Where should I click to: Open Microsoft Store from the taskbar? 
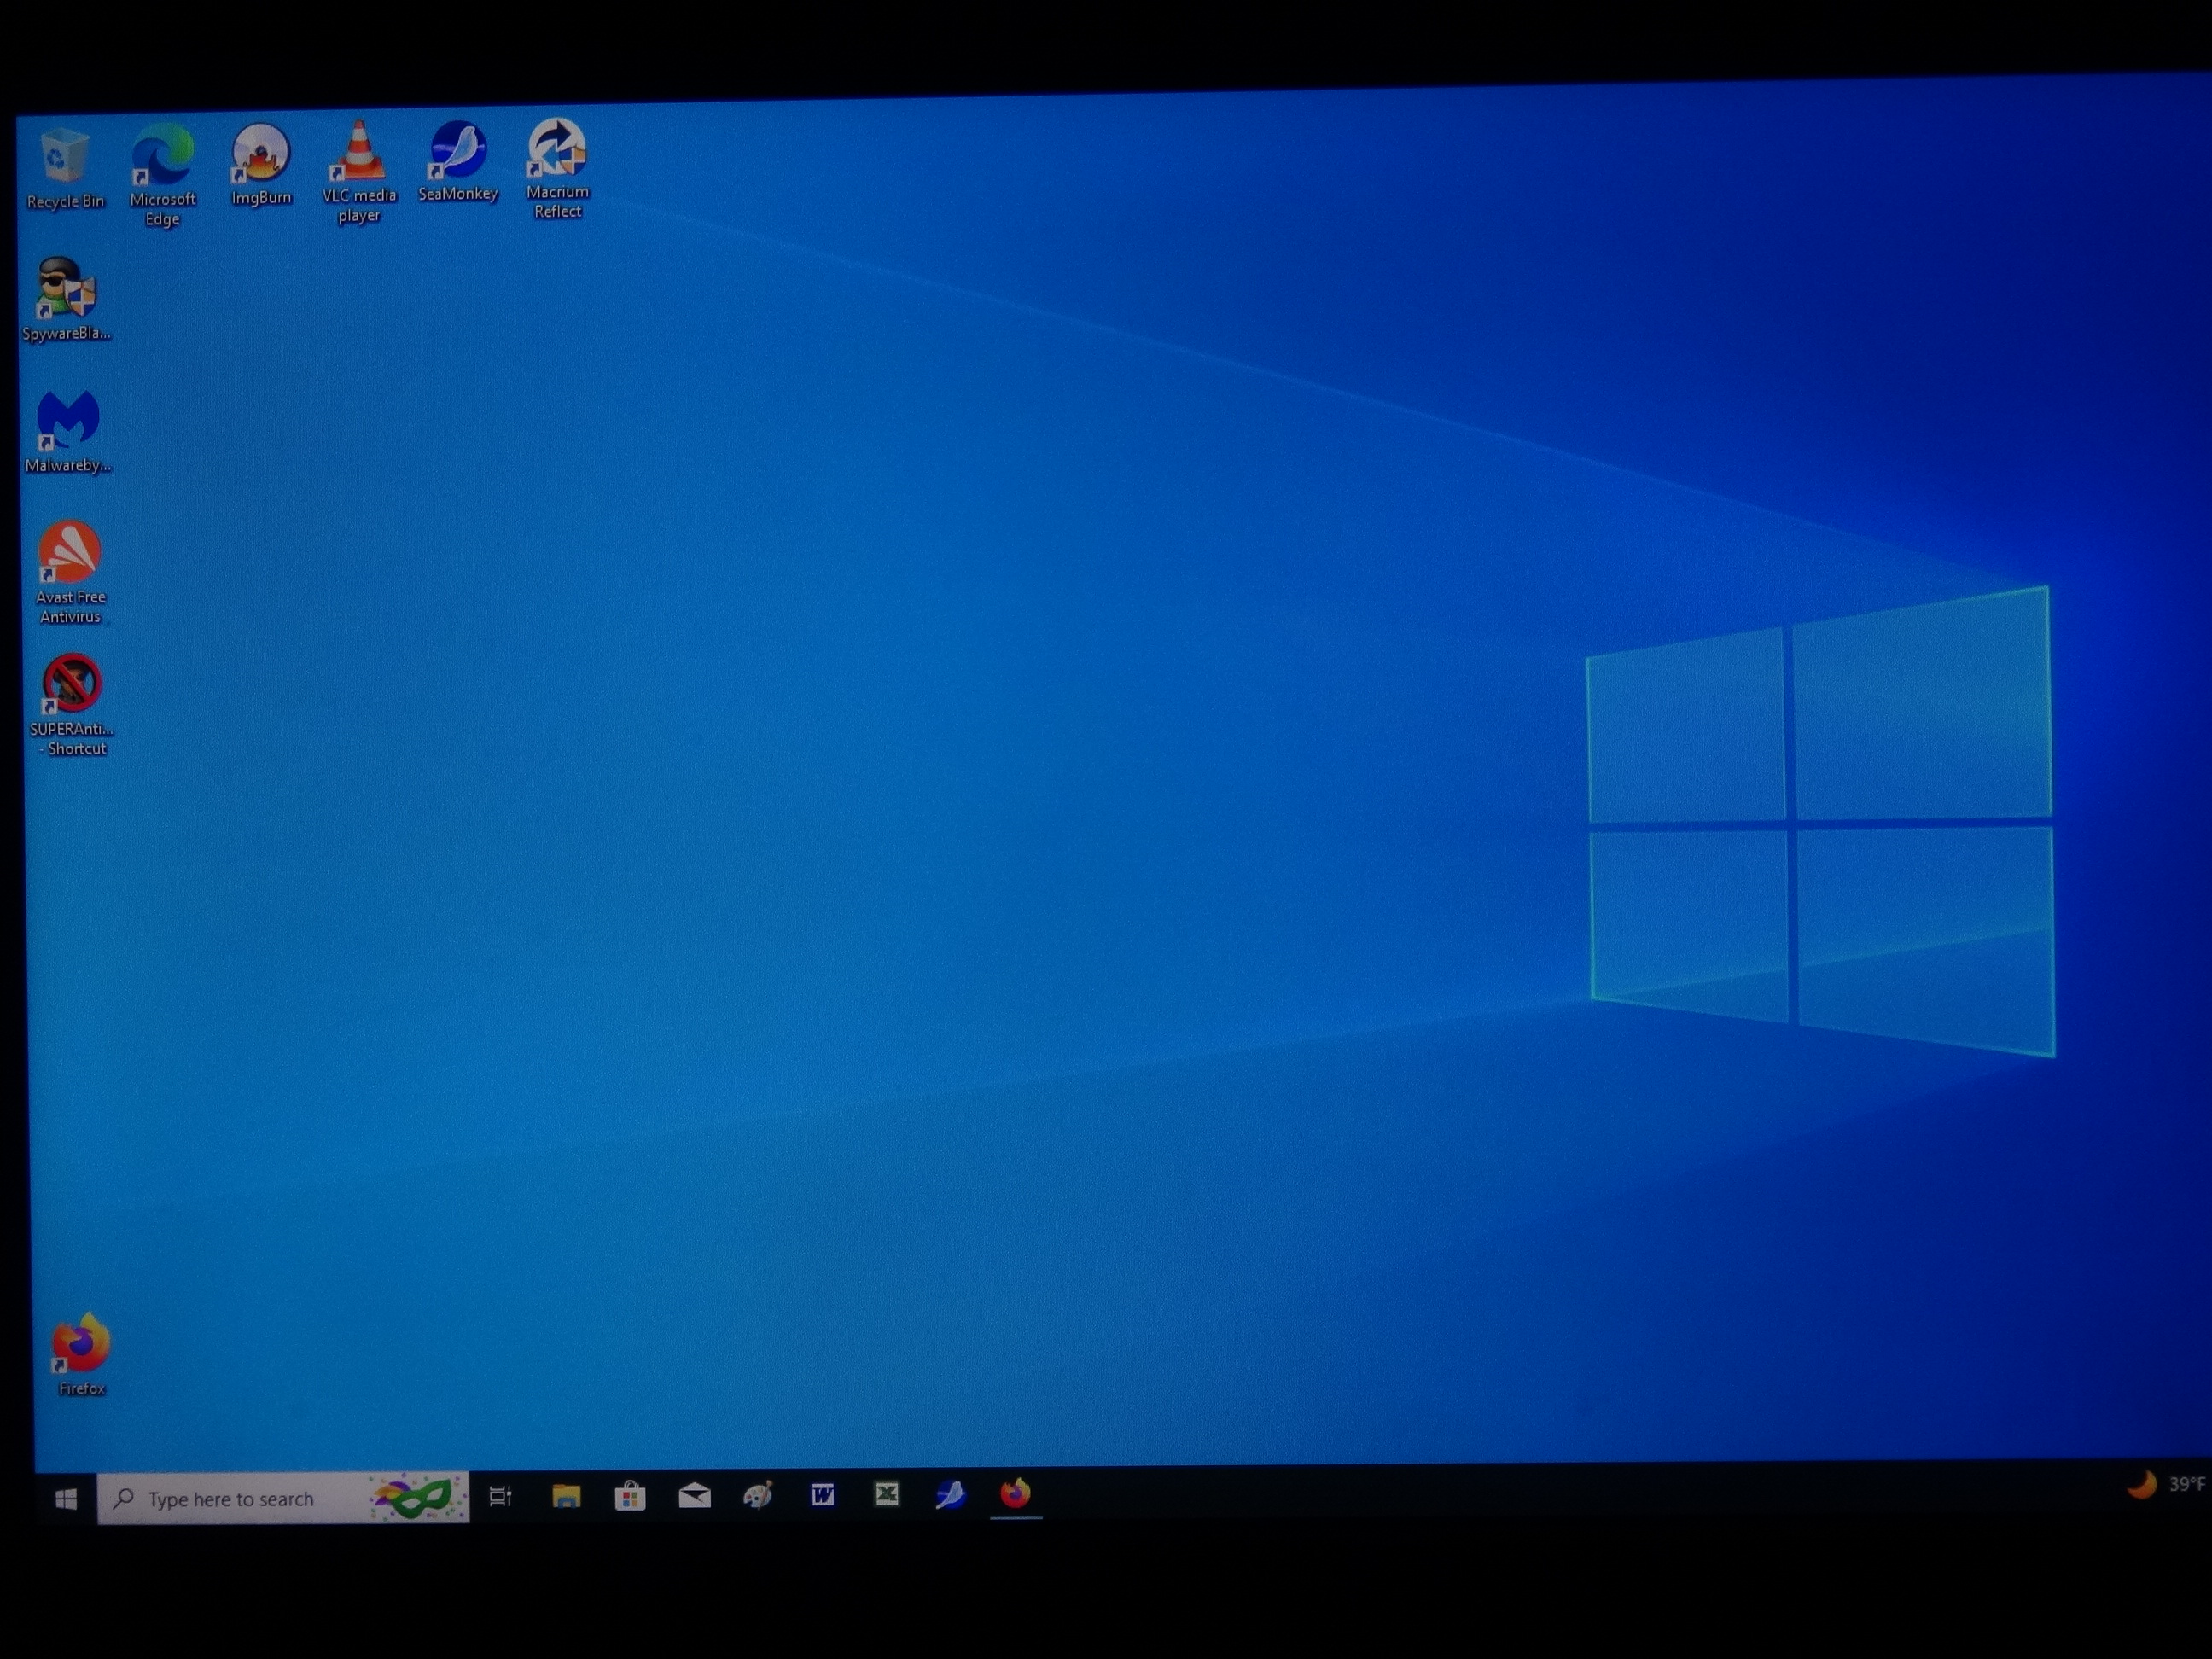click(630, 1496)
